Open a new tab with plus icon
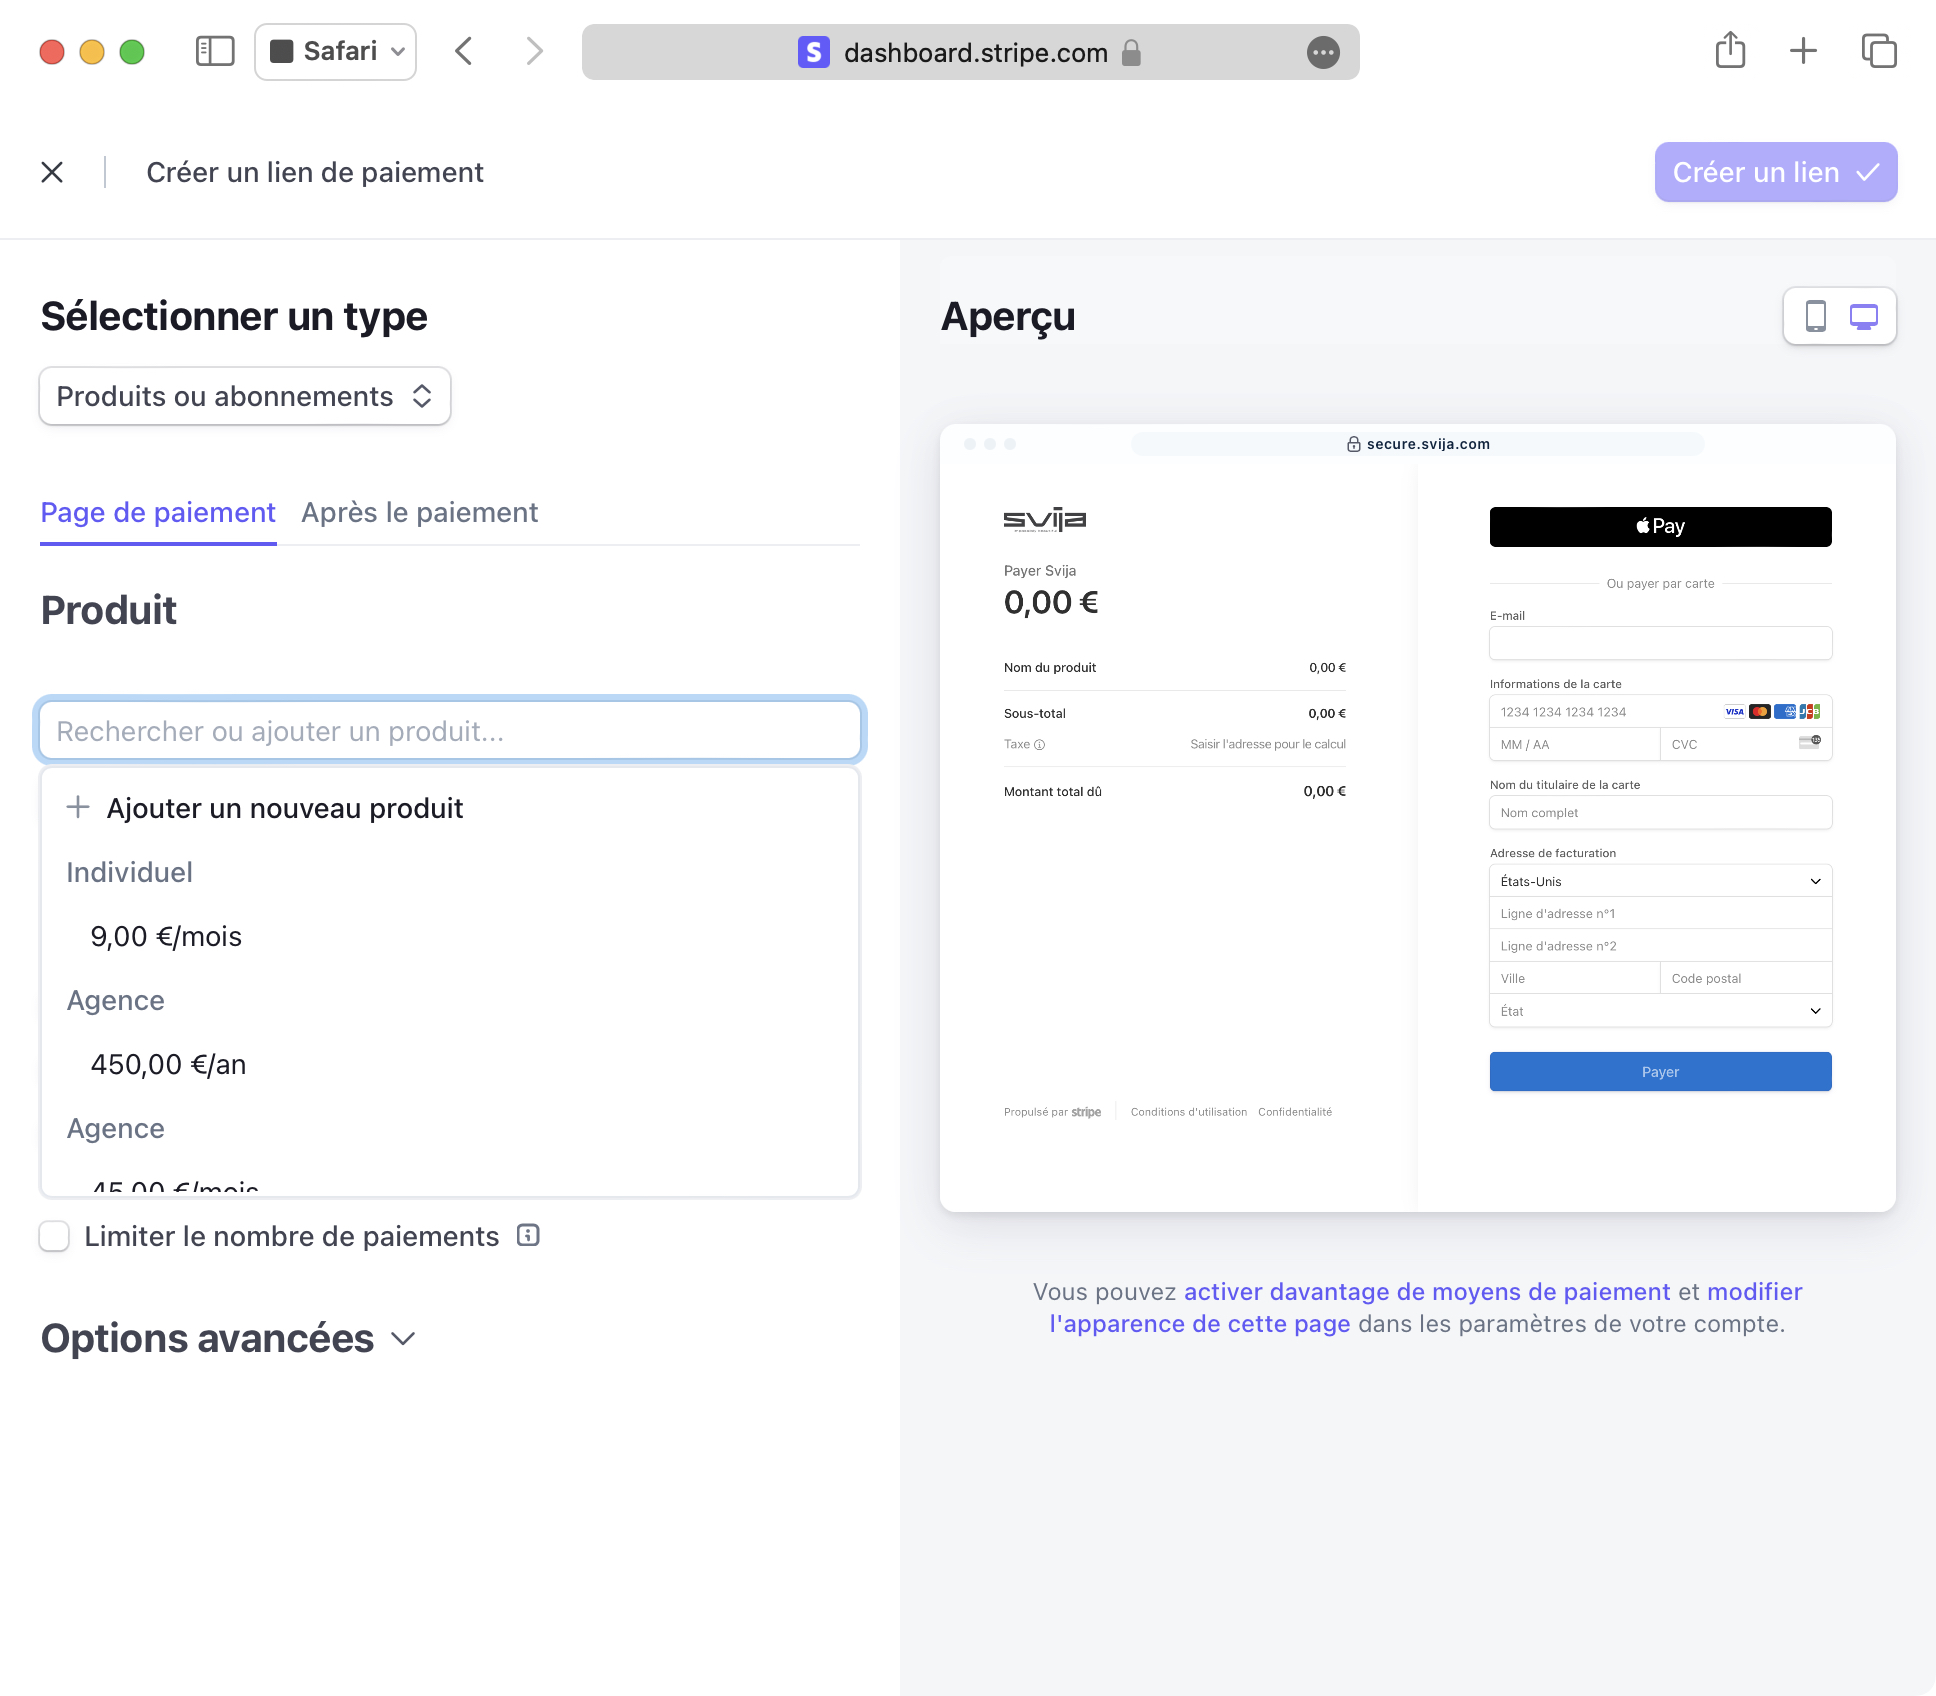The width and height of the screenshot is (1936, 1696). coord(1803,51)
